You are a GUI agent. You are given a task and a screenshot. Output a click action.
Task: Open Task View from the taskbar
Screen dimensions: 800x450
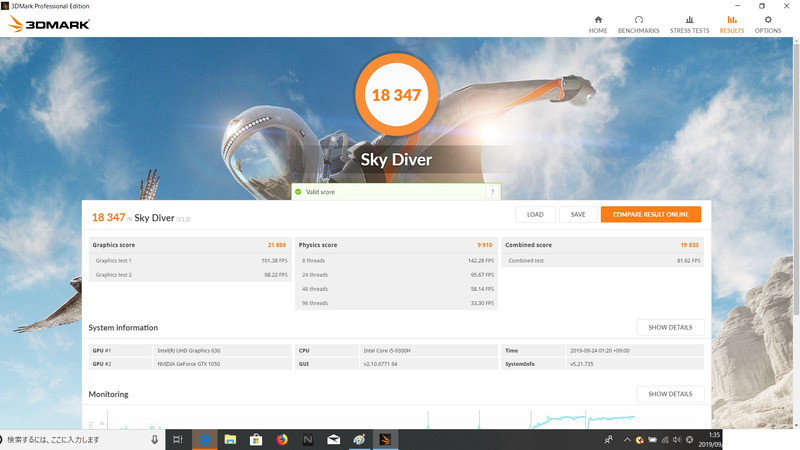tap(178, 439)
